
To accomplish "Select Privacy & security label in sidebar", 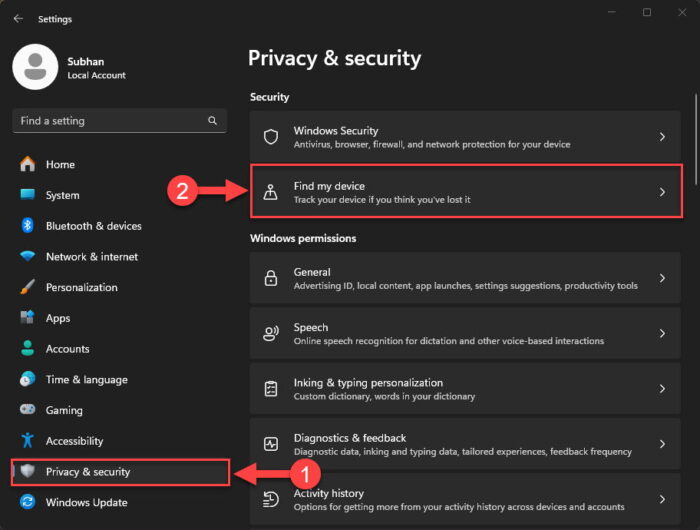I will point(88,472).
